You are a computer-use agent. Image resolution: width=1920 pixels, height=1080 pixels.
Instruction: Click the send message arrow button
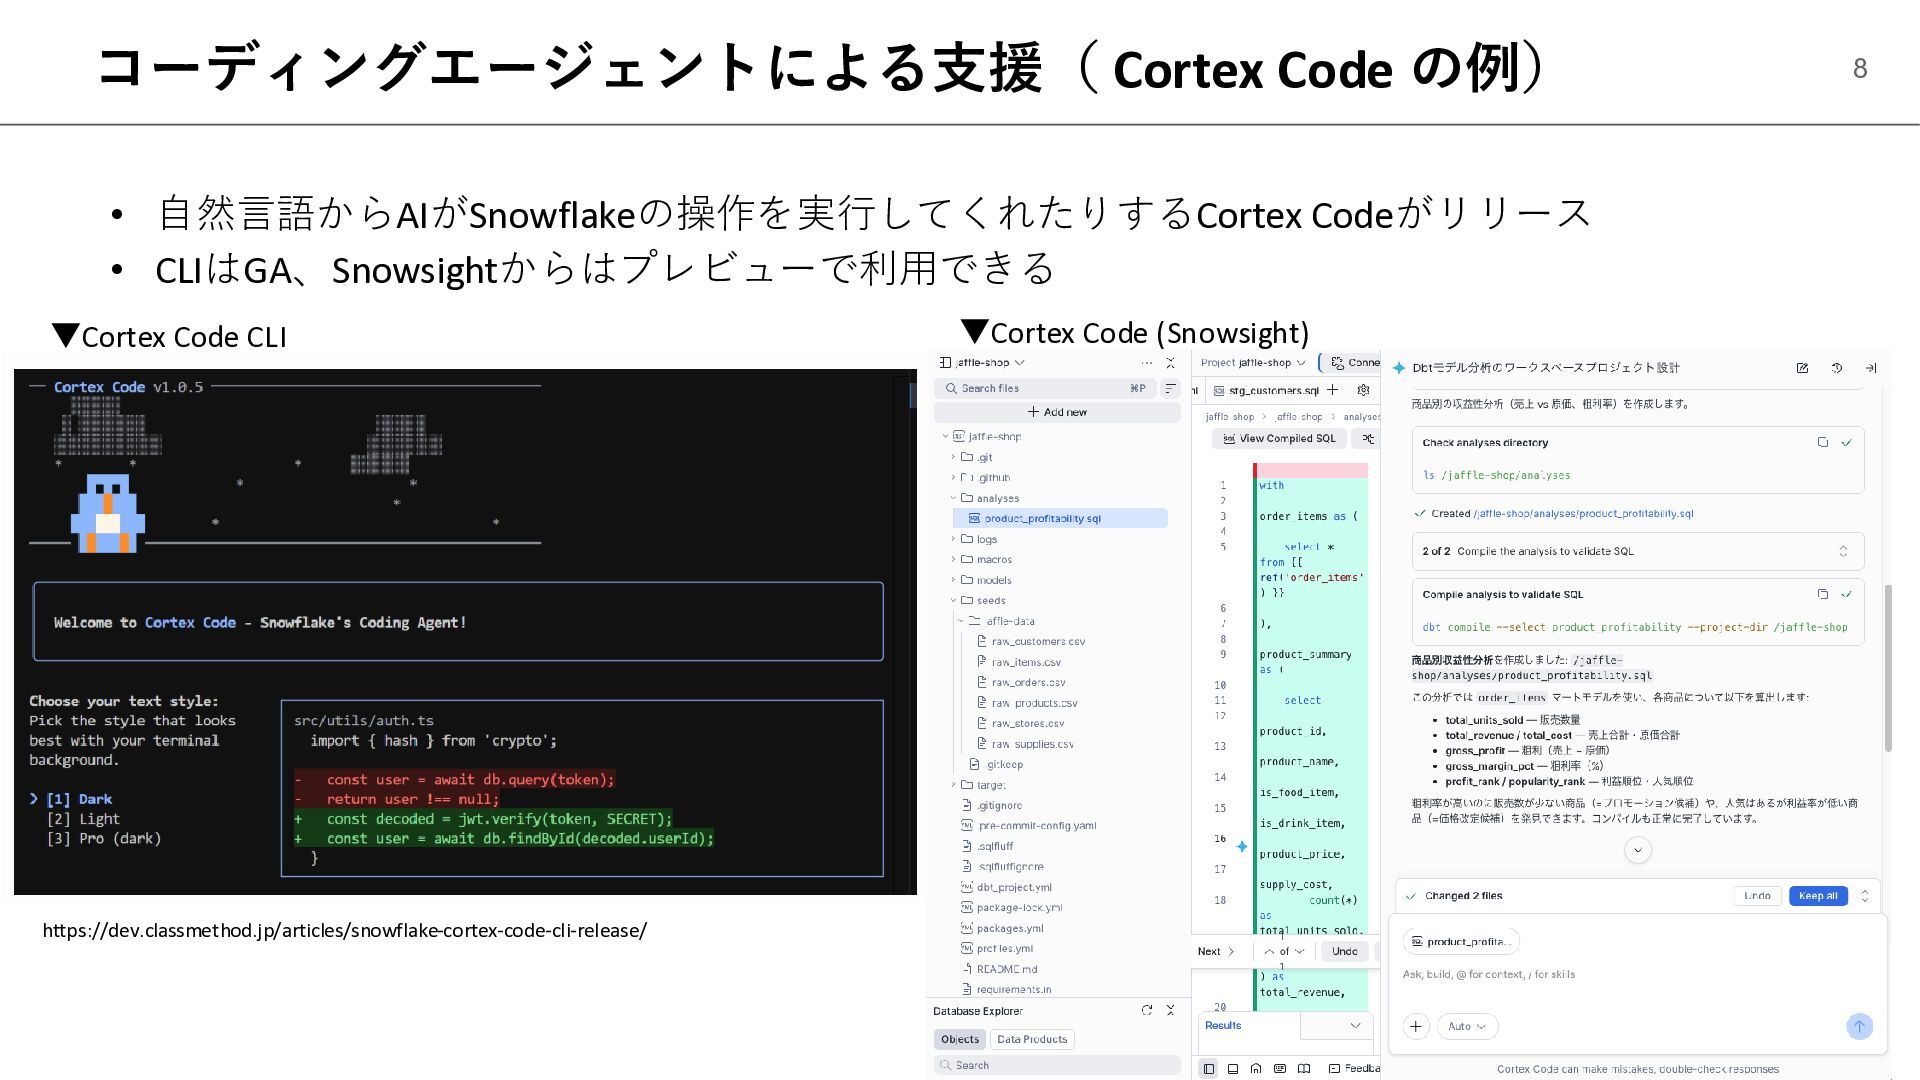click(x=1859, y=1026)
